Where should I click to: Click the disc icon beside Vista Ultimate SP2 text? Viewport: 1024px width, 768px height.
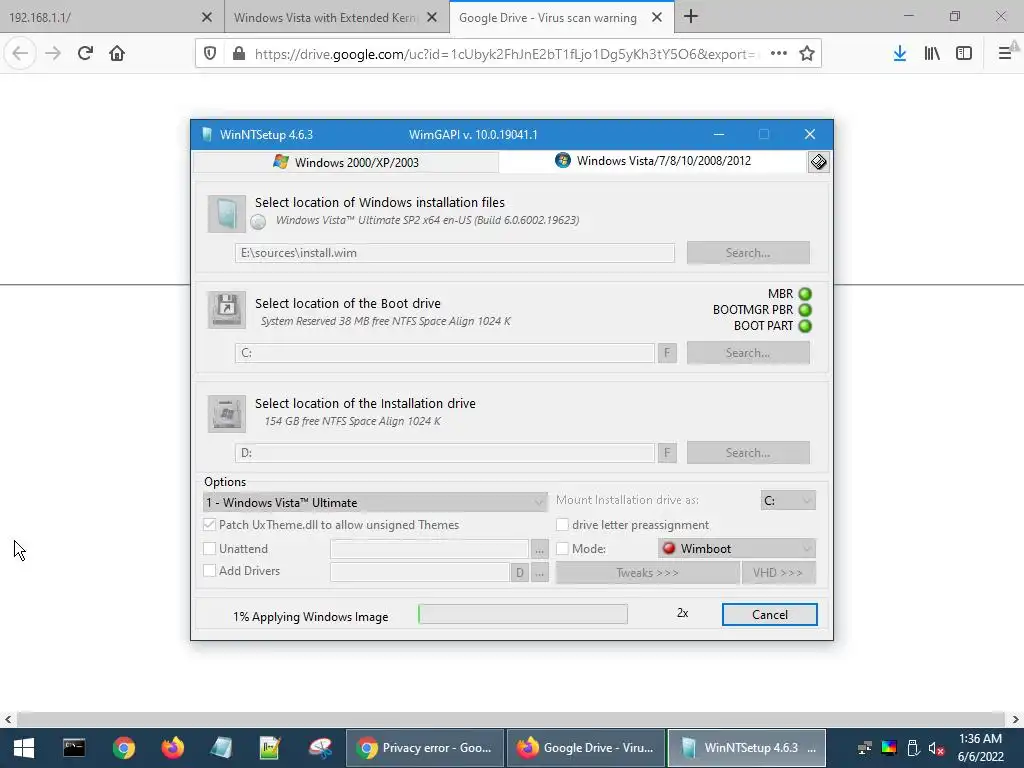[x=259, y=222]
